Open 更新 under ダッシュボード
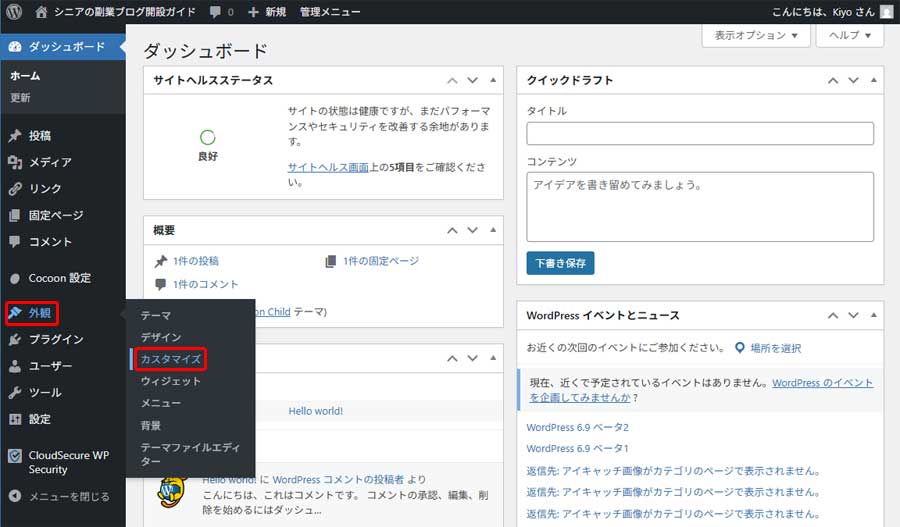 (x=20, y=98)
